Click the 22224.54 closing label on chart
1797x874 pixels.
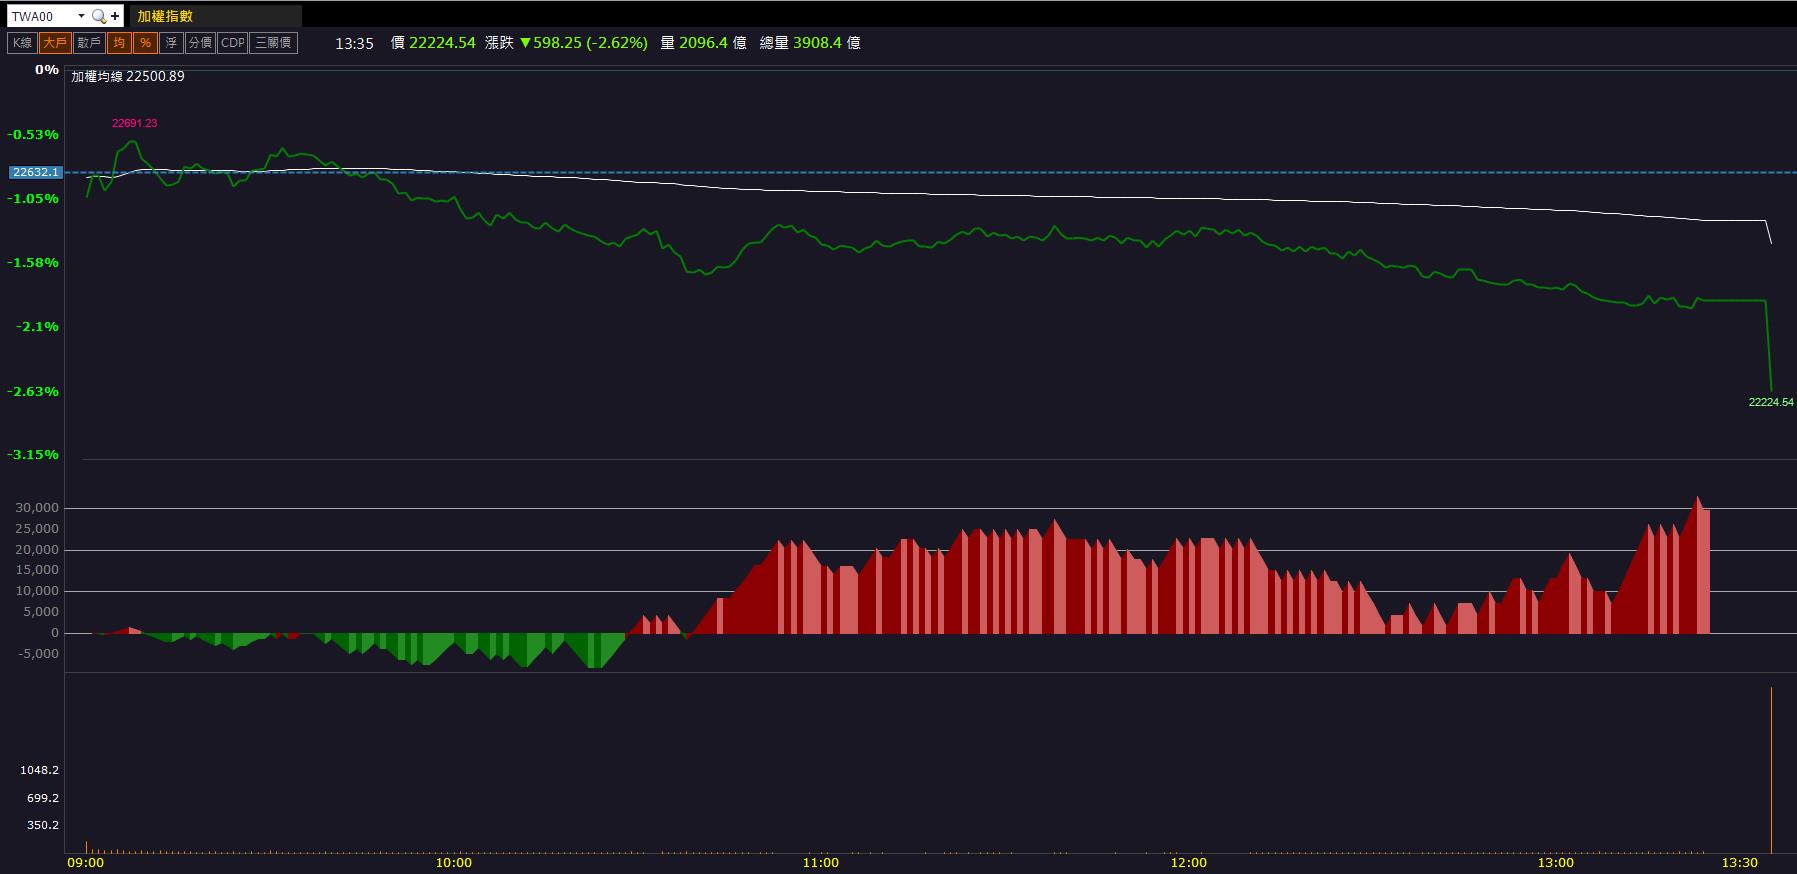tap(1771, 402)
